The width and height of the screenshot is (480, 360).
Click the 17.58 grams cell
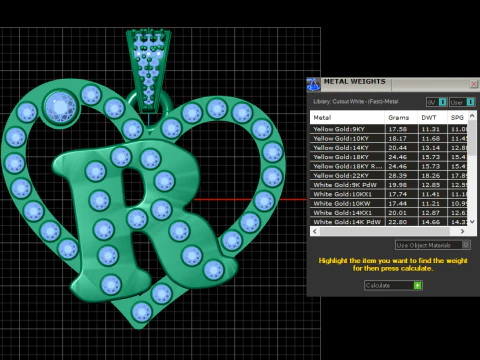[401, 129]
